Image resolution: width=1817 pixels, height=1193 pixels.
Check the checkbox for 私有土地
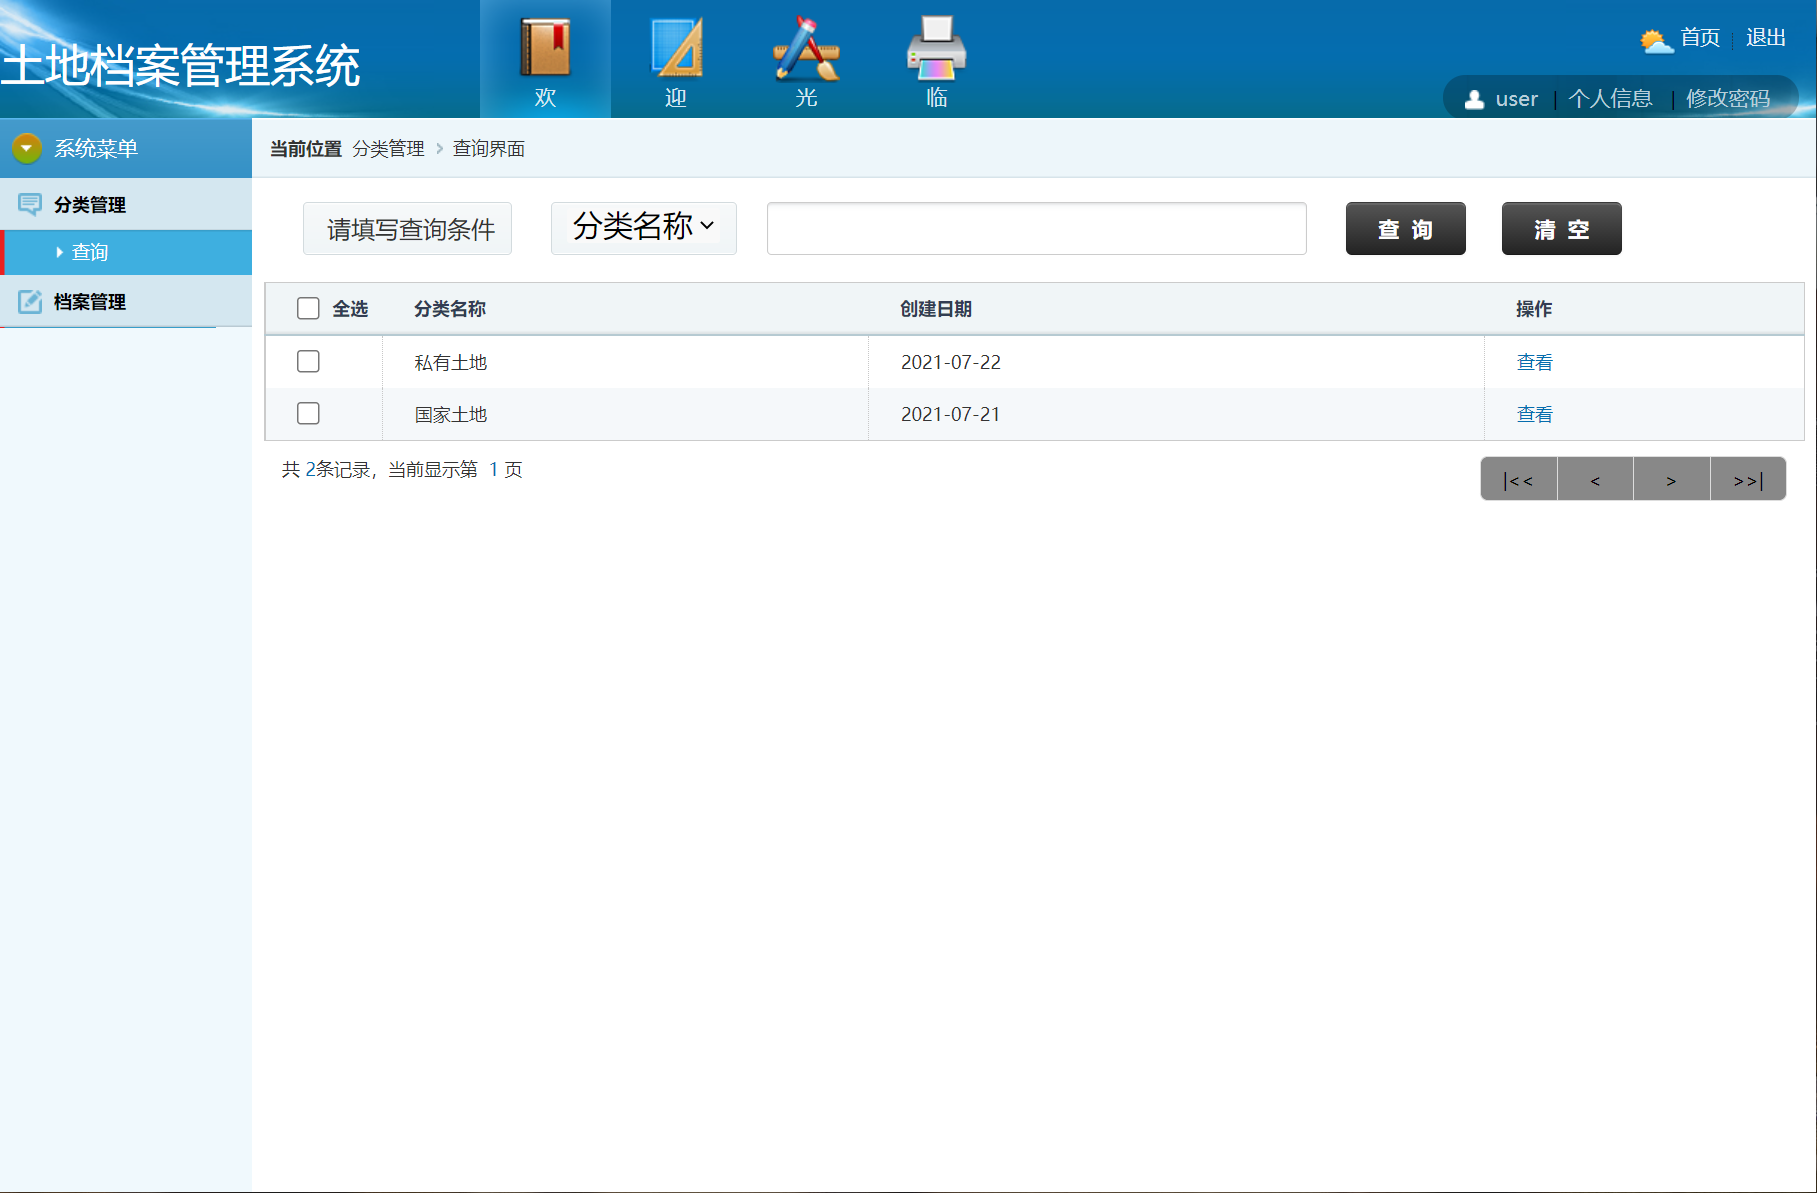(308, 361)
